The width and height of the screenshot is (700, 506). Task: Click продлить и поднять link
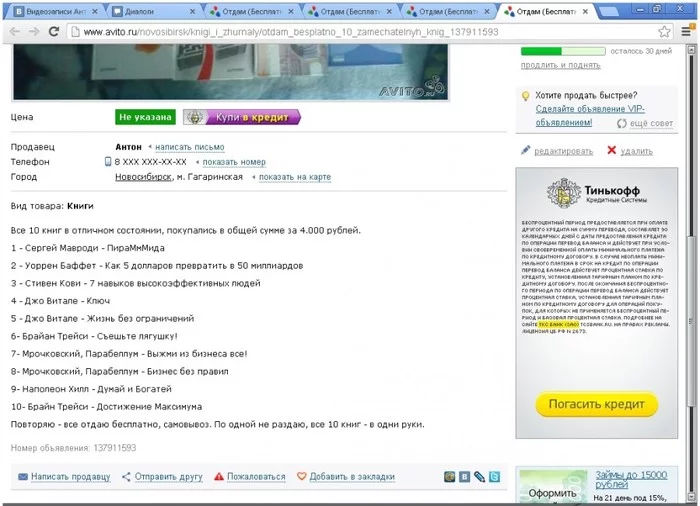560,65
